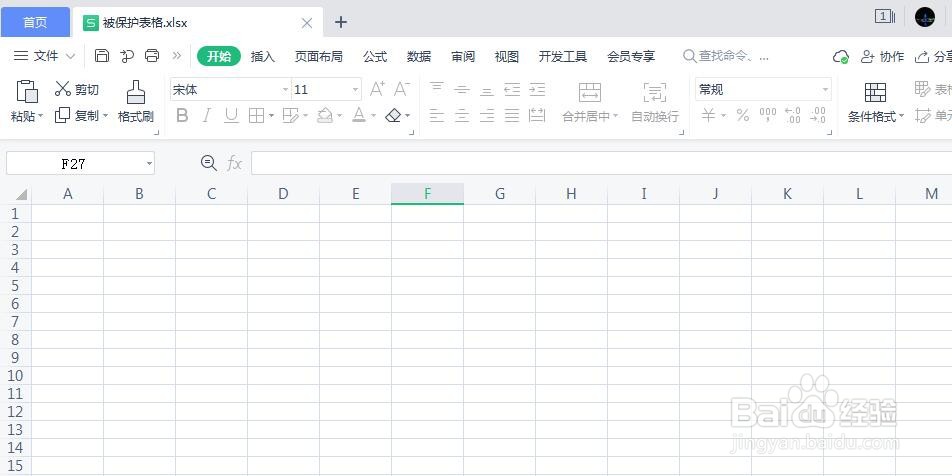Click the undo/redo icon beside Save
Screen dimensions: 952x476
[127, 56]
